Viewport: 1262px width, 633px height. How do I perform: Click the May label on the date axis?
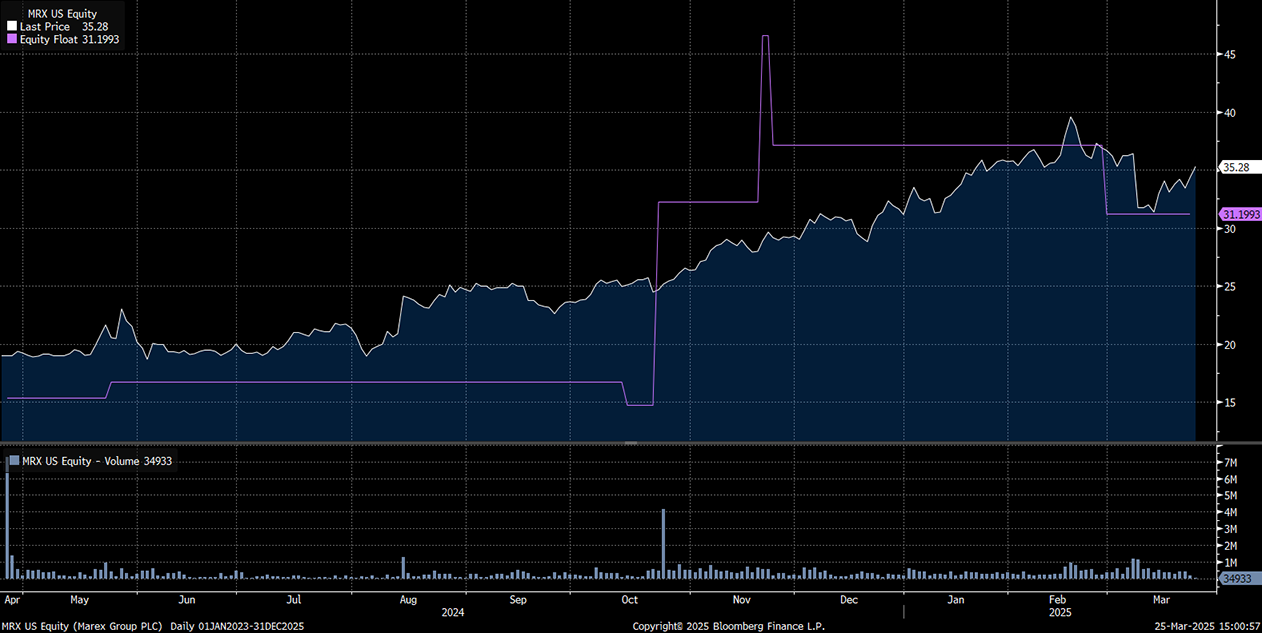pyautogui.click(x=80, y=600)
